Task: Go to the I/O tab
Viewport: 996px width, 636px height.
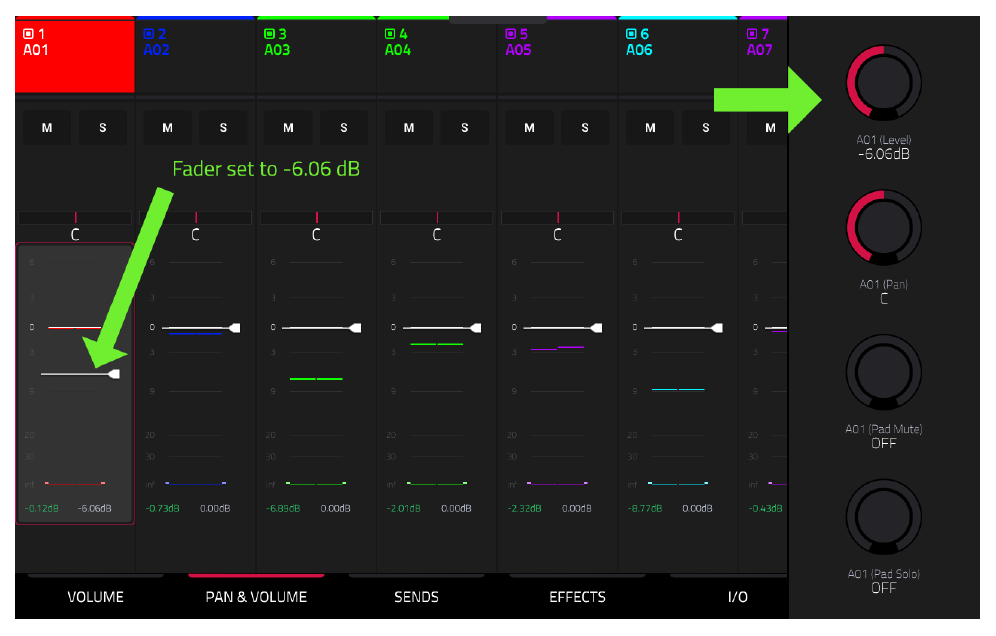Action: click(x=737, y=597)
